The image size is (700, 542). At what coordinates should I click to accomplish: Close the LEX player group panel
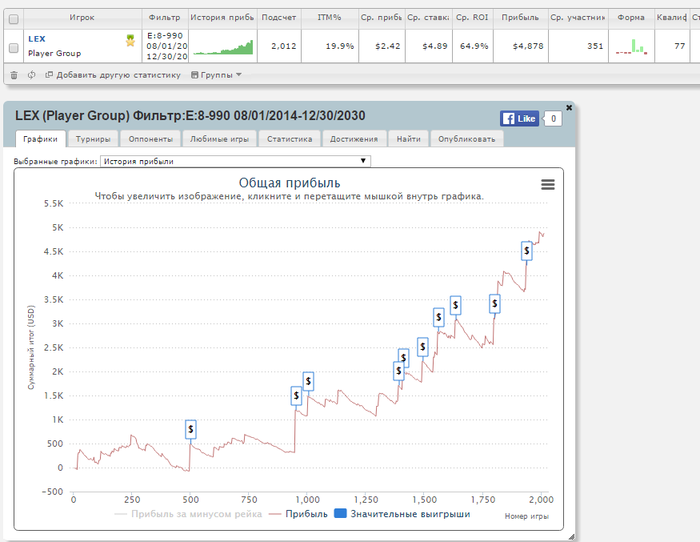(569, 107)
